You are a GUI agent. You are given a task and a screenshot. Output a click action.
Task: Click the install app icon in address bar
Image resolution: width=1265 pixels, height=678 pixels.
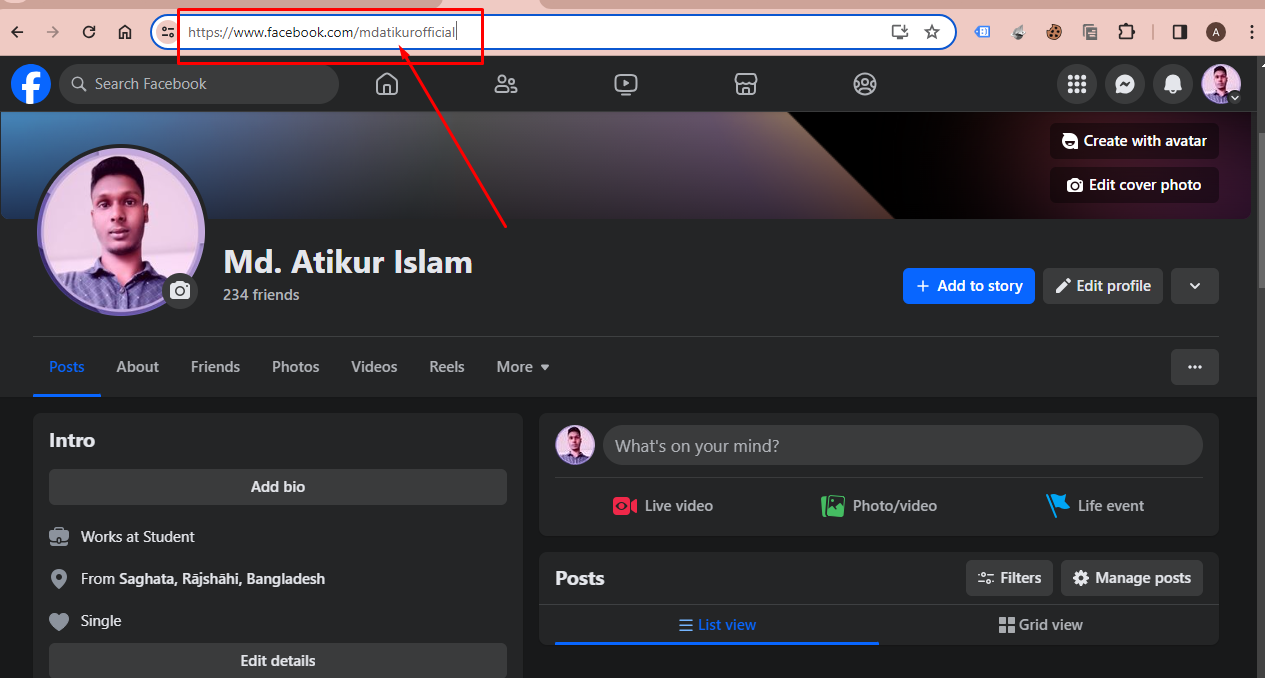[x=900, y=32]
